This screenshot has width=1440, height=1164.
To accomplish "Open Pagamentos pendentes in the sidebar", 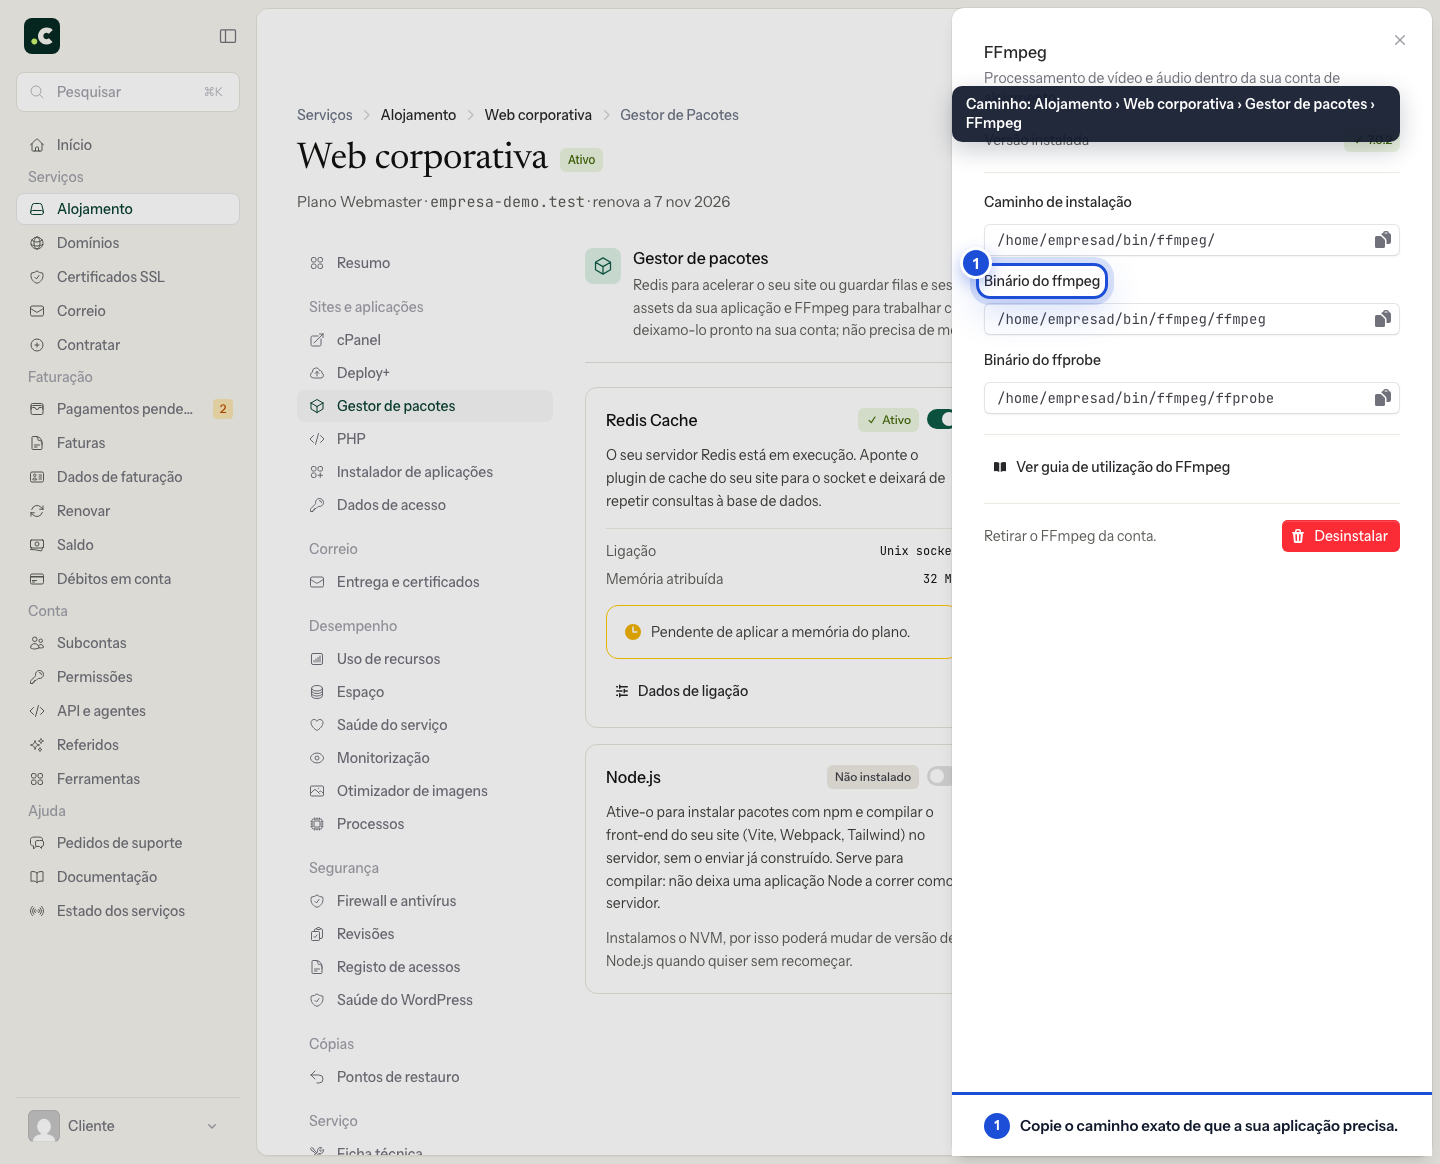I will click(128, 409).
